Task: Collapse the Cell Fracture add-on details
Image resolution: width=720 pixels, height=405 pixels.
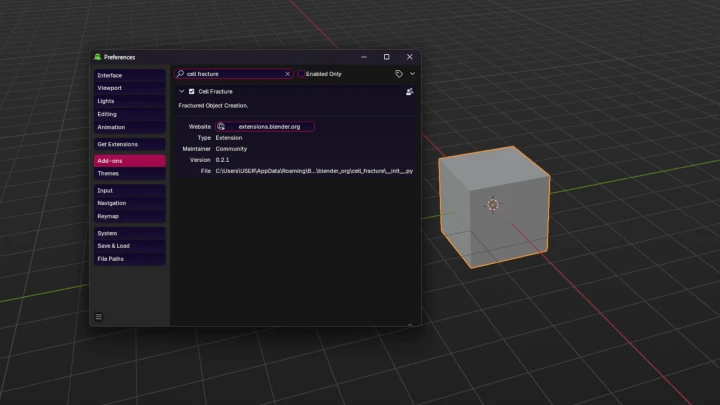Action: coord(182,91)
